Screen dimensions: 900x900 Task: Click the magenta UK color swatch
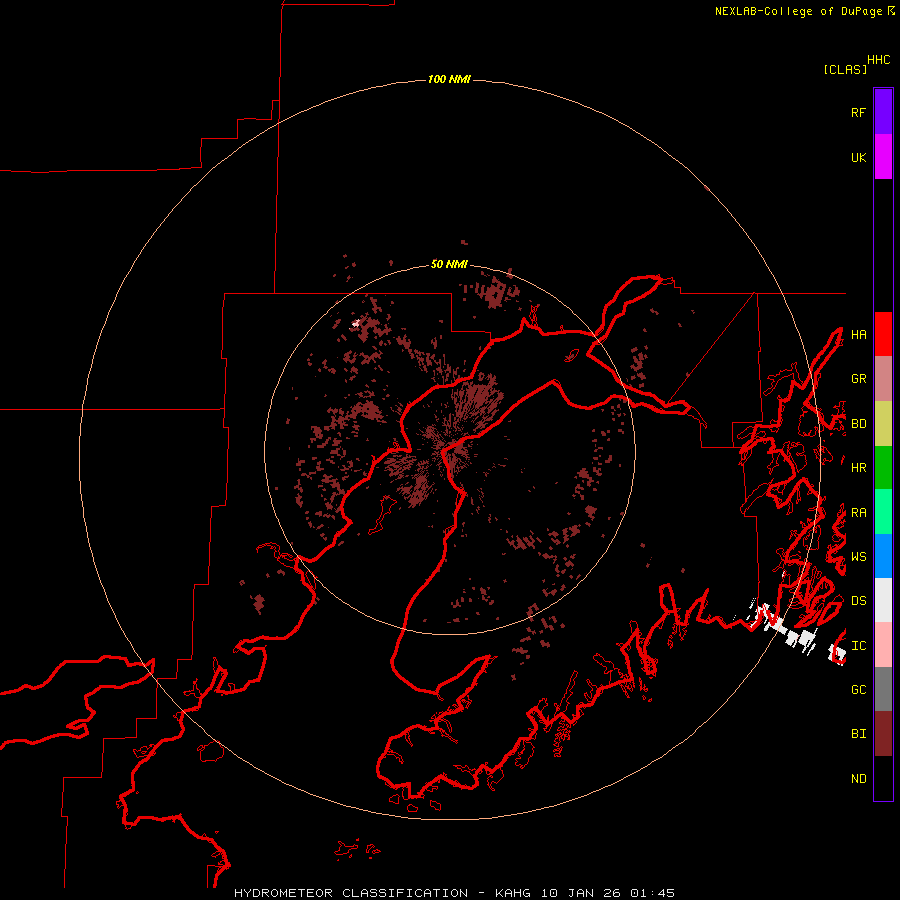883,157
